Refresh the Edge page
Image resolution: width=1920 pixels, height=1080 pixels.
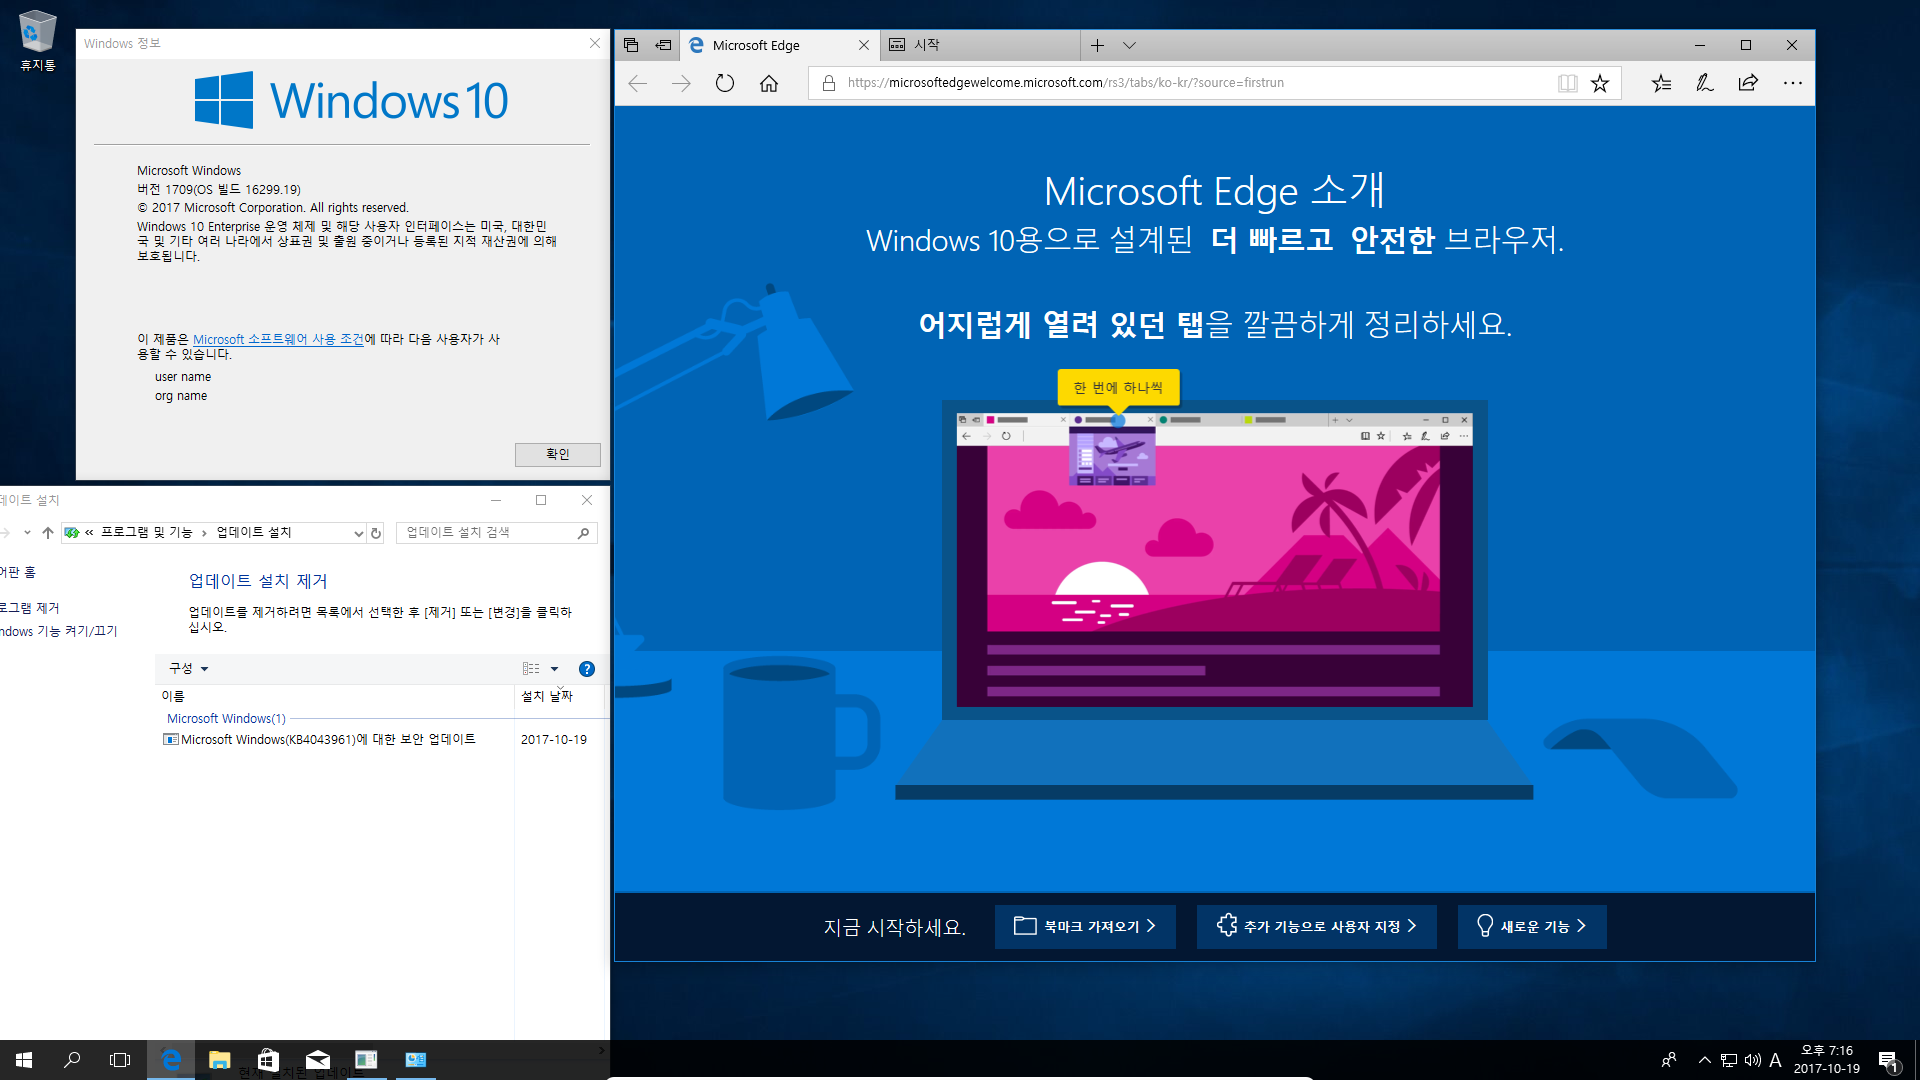point(725,83)
